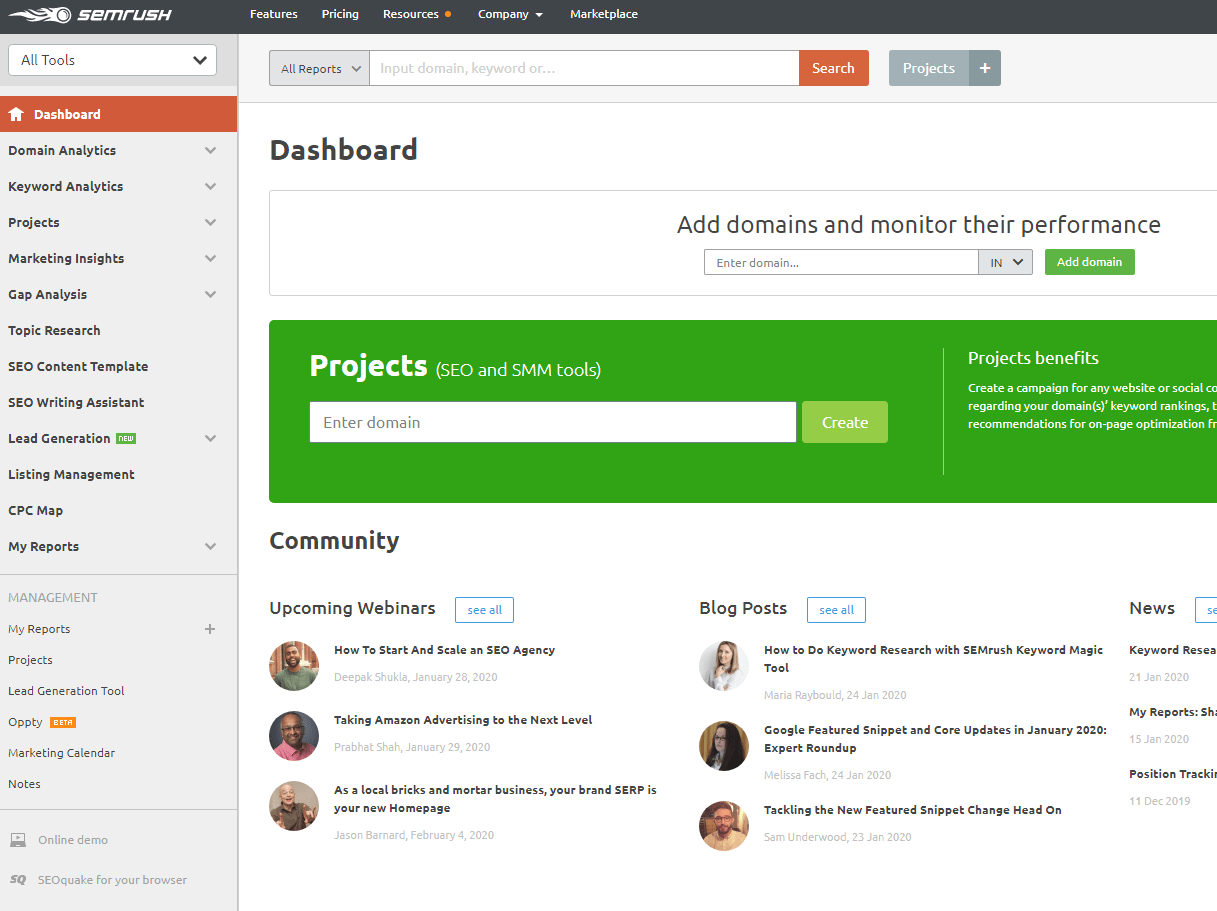Open the Online demo link
The image size is (1217, 911).
[x=73, y=840]
